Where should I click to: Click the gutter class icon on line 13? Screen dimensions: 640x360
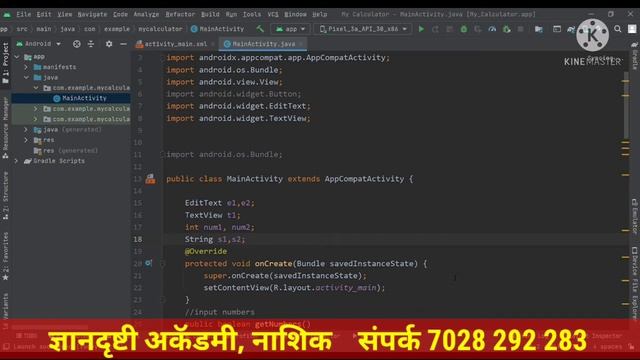pos(150,179)
